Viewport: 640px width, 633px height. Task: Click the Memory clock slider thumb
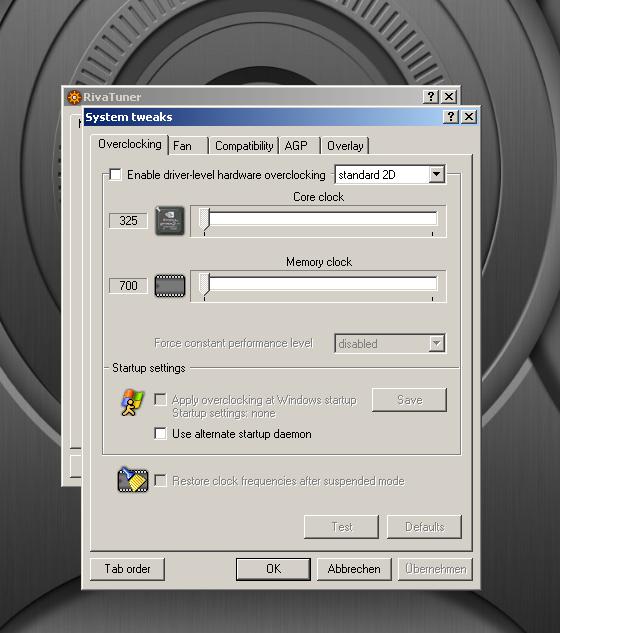pos(204,284)
